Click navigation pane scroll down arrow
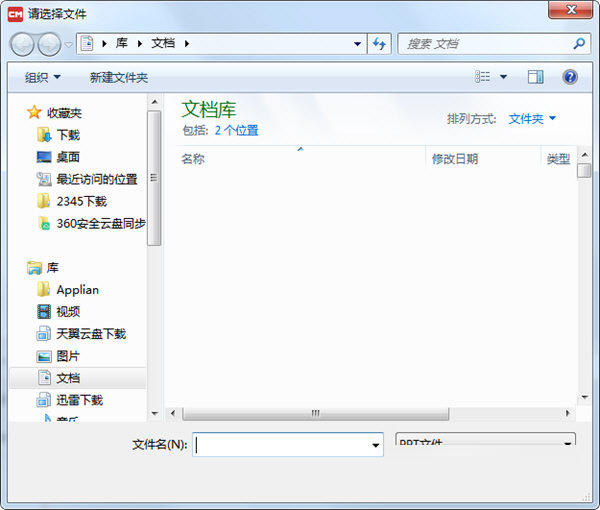This screenshot has width=600, height=510. coord(155,413)
